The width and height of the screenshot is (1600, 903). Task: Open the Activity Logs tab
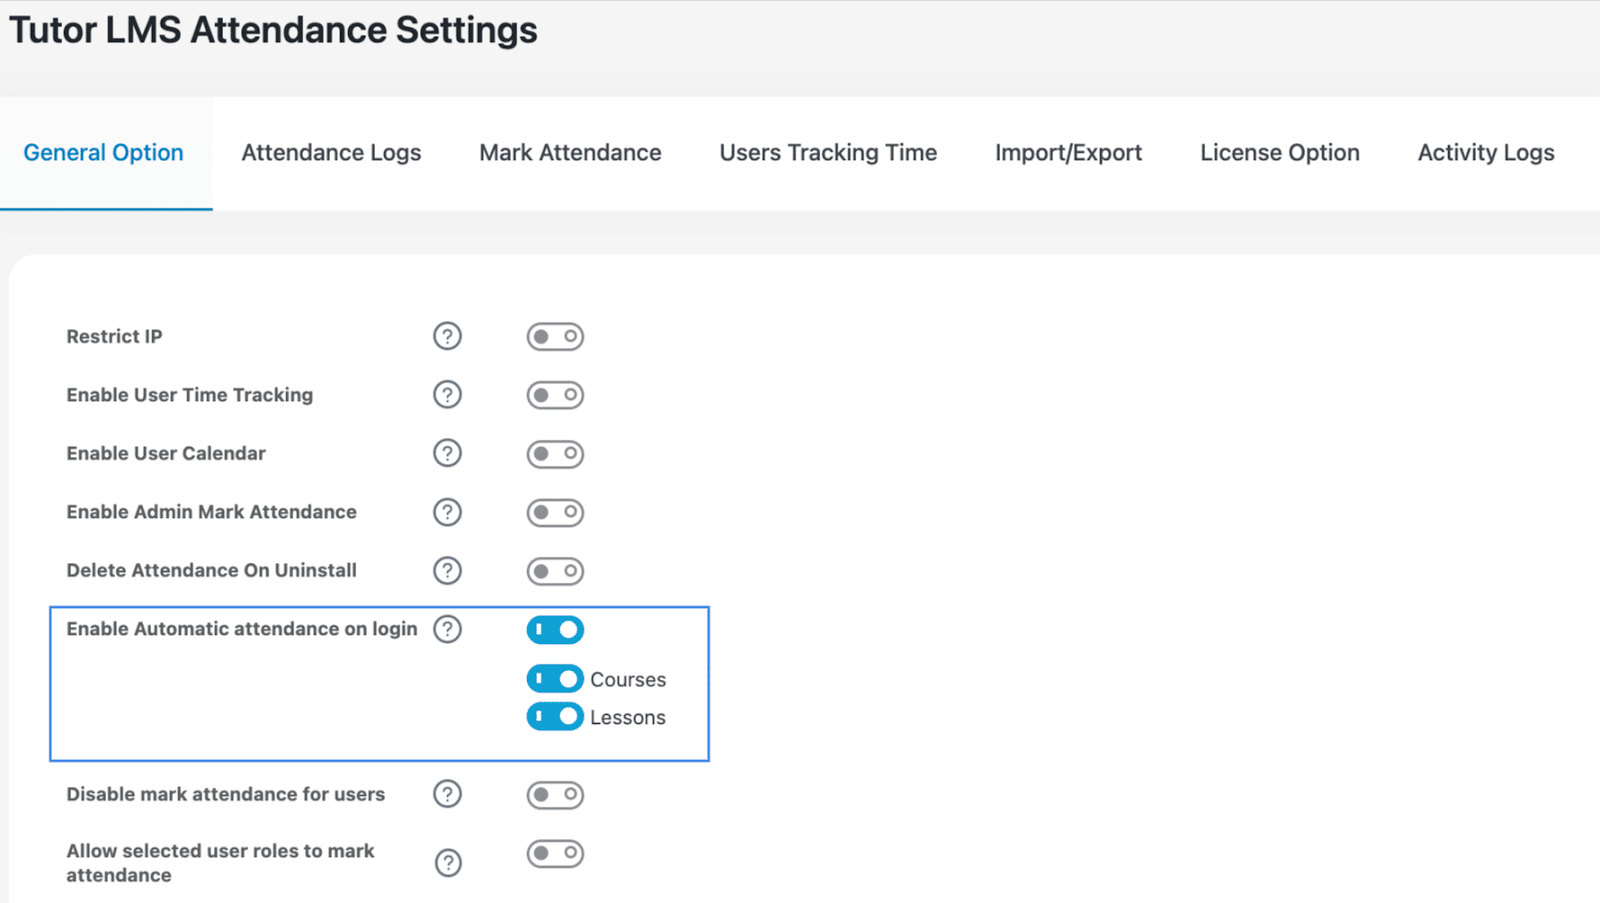coord(1486,153)
